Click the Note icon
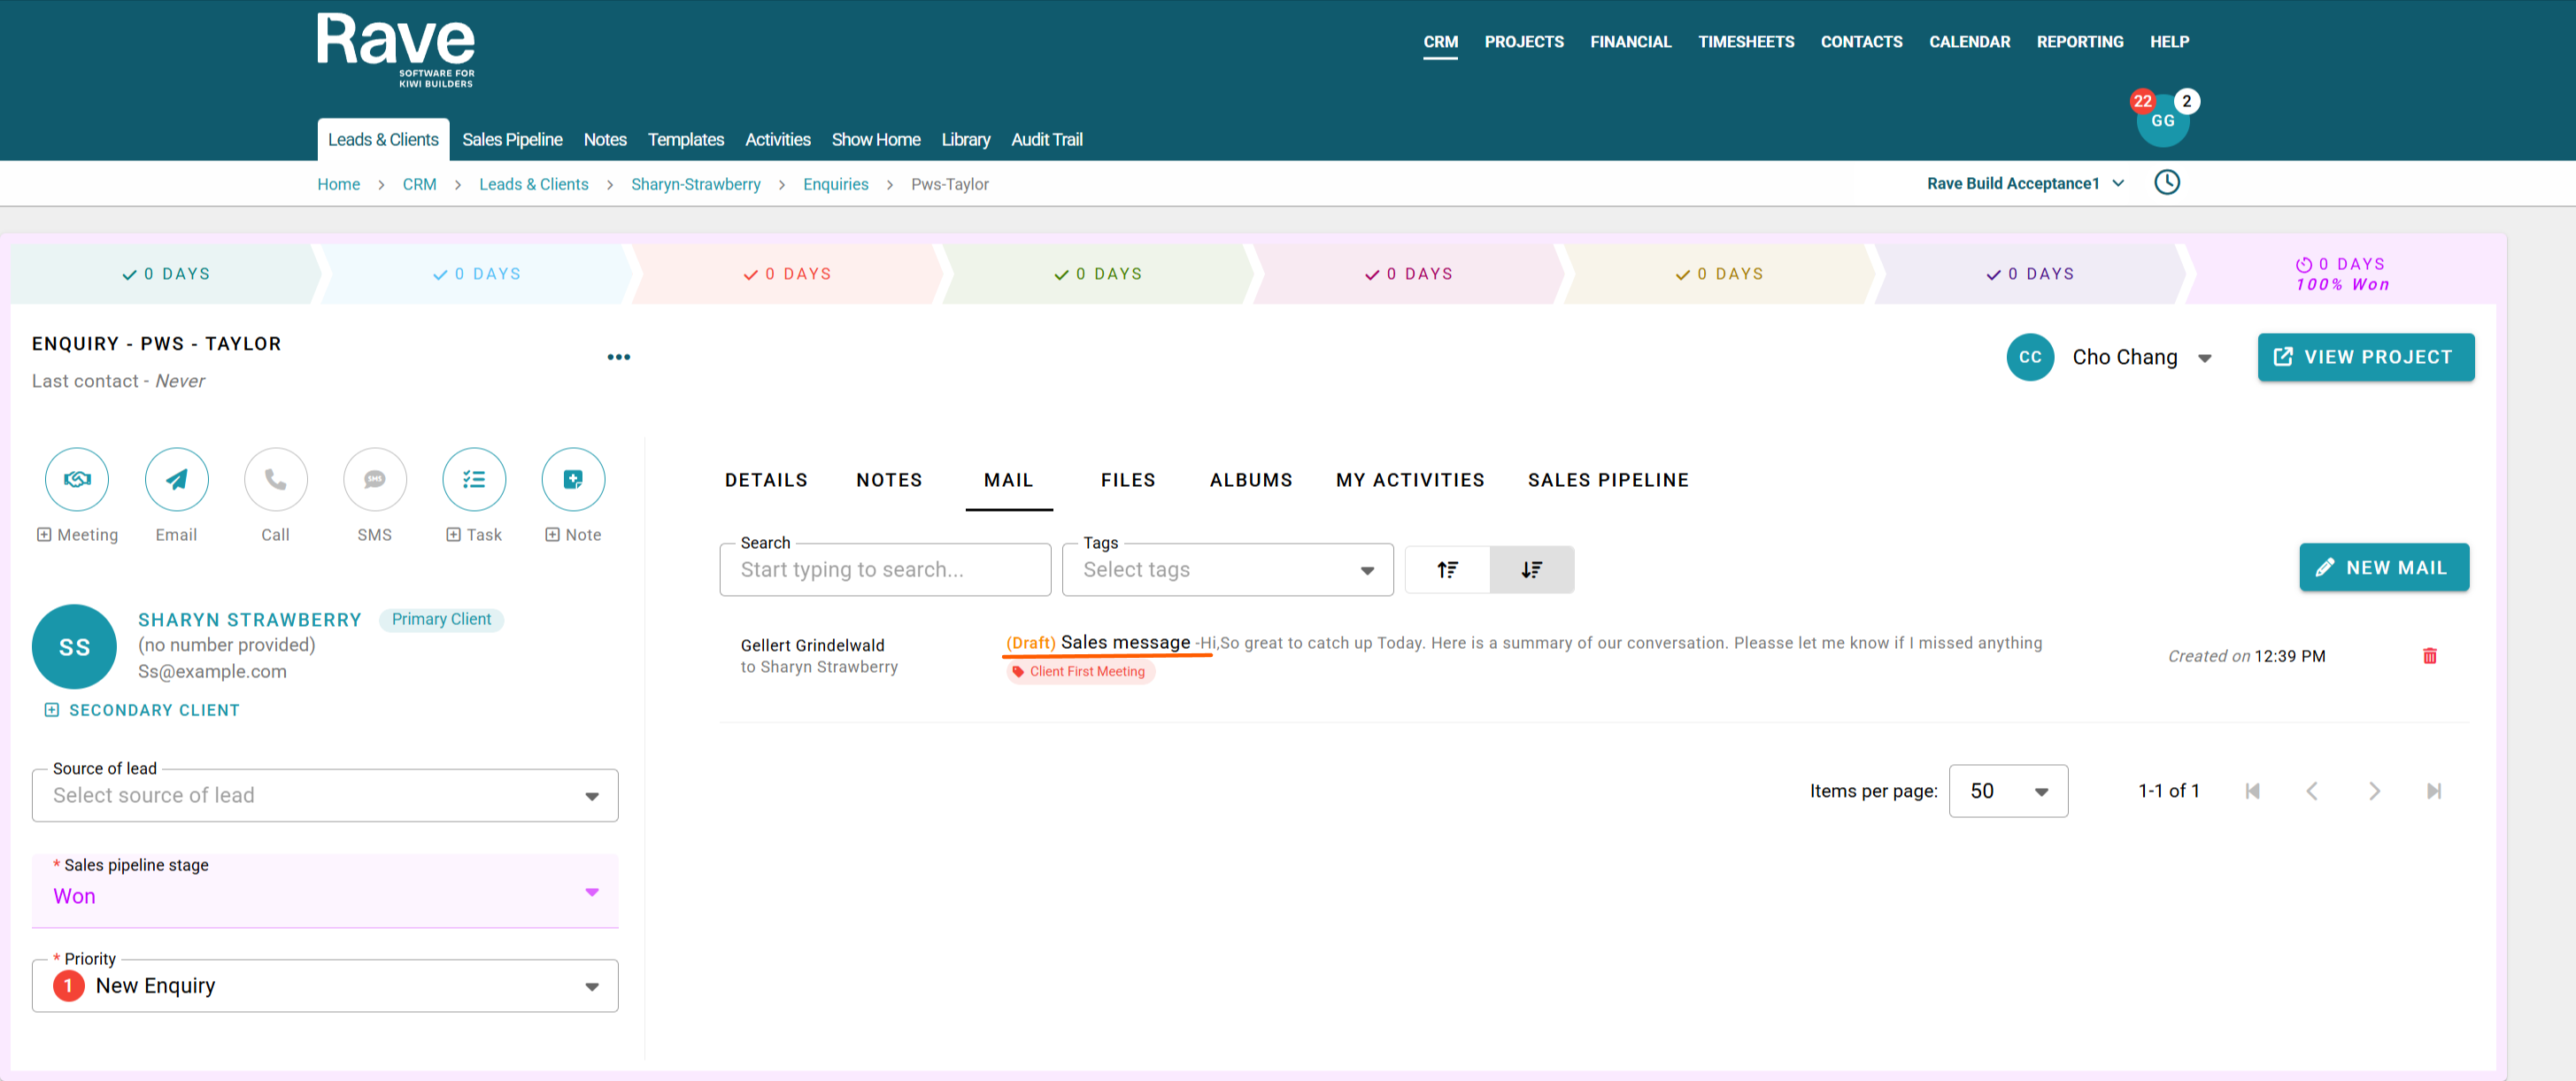2576x1081 pixels. point(573,479)
